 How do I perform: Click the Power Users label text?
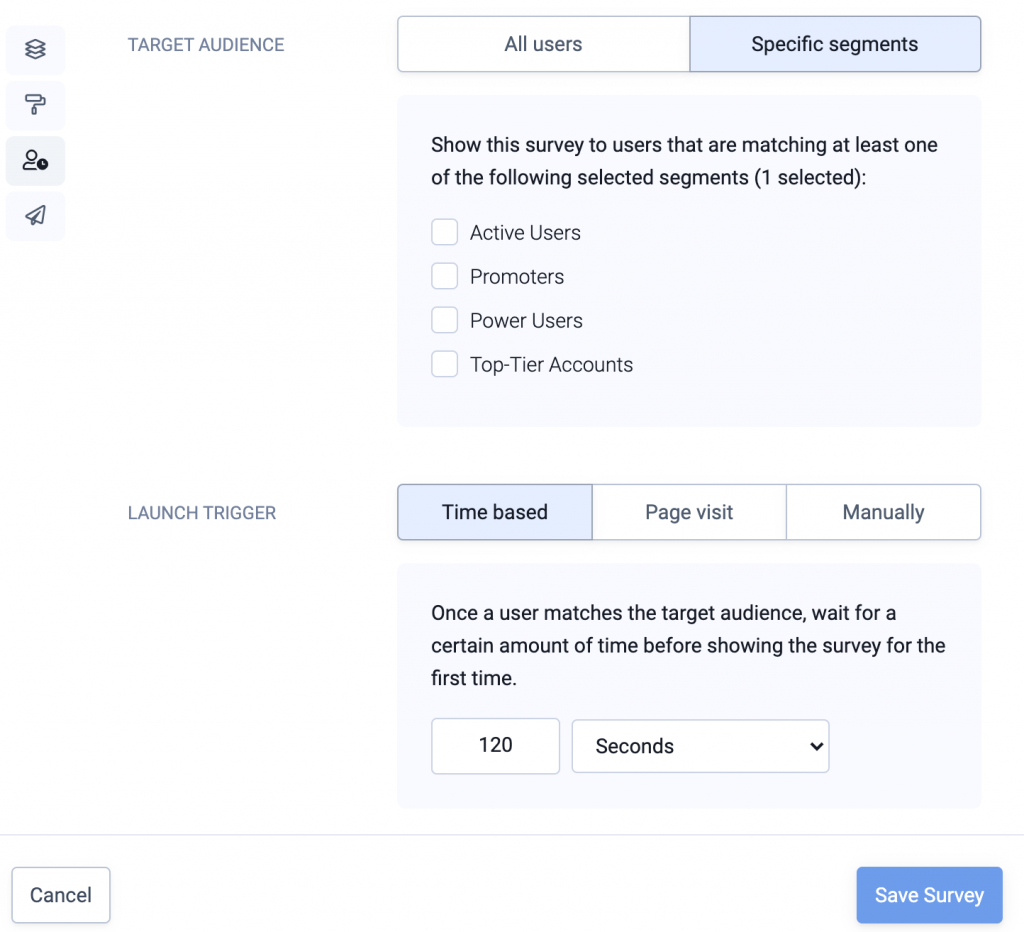[526, 321]
